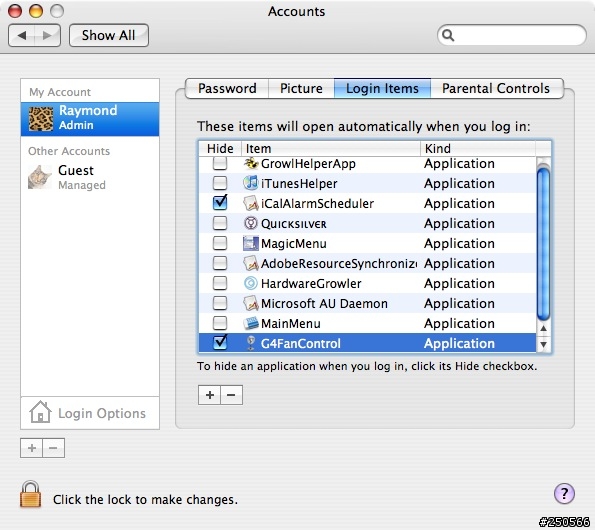Sort by the Kind column header
The width and height of the screenshot is (595, 530).
point(478,148)
